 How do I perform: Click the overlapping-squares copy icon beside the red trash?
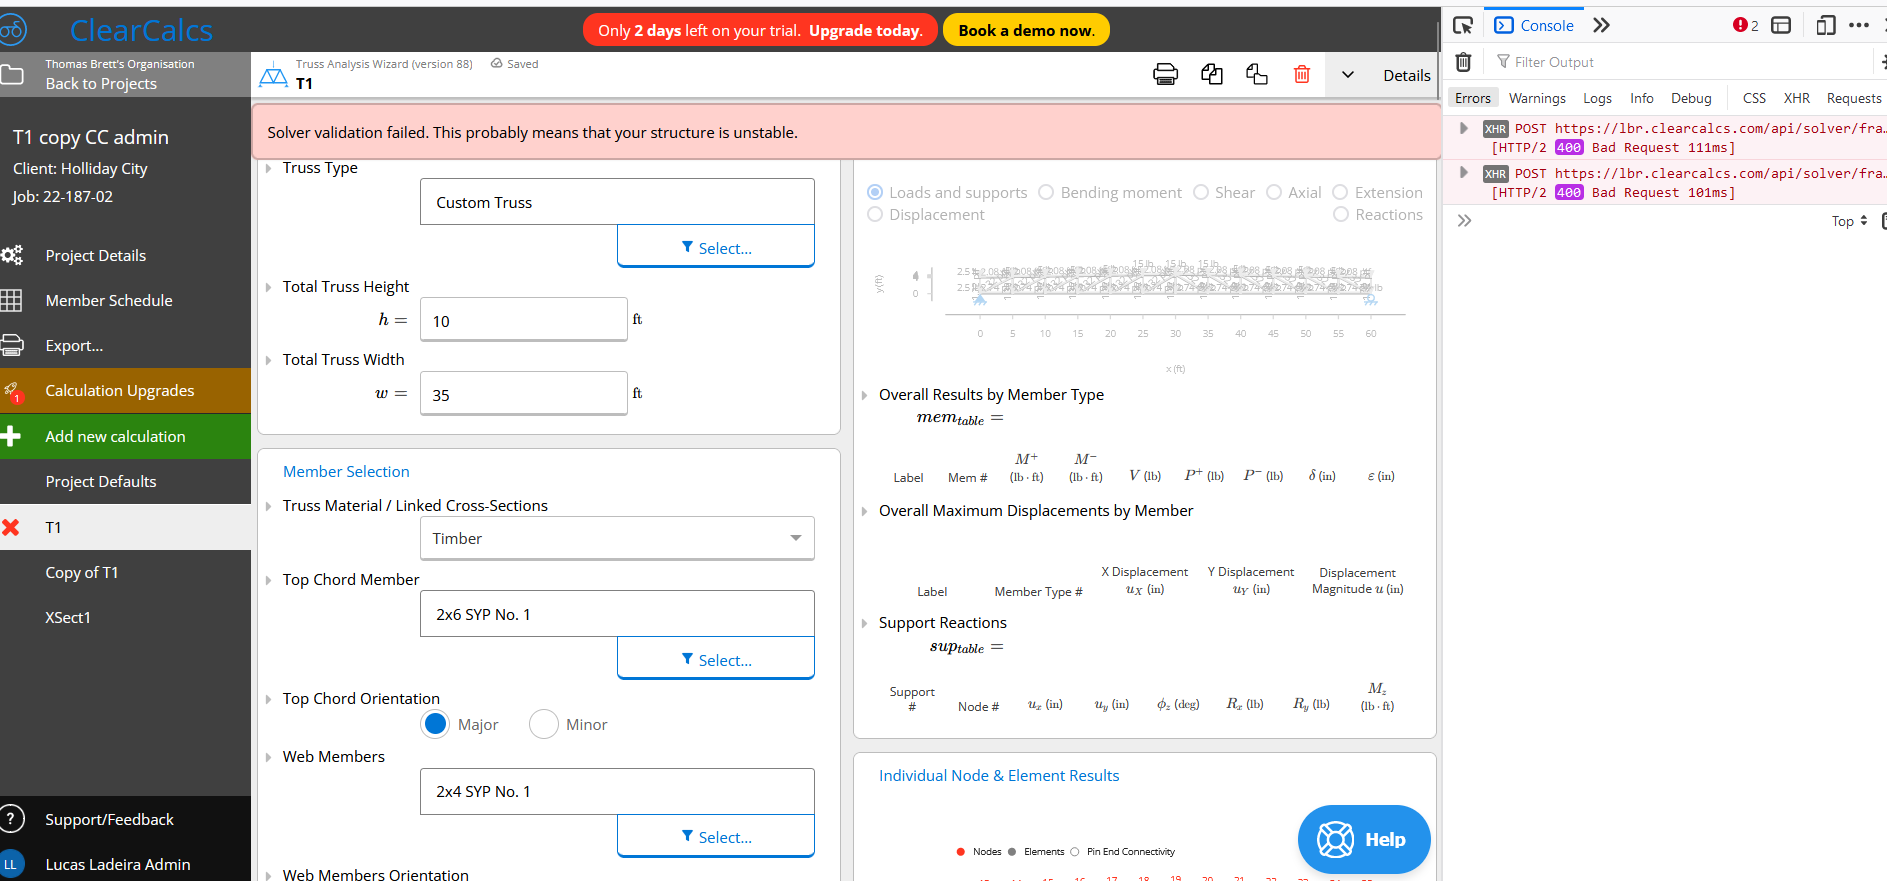(1257, 74)
